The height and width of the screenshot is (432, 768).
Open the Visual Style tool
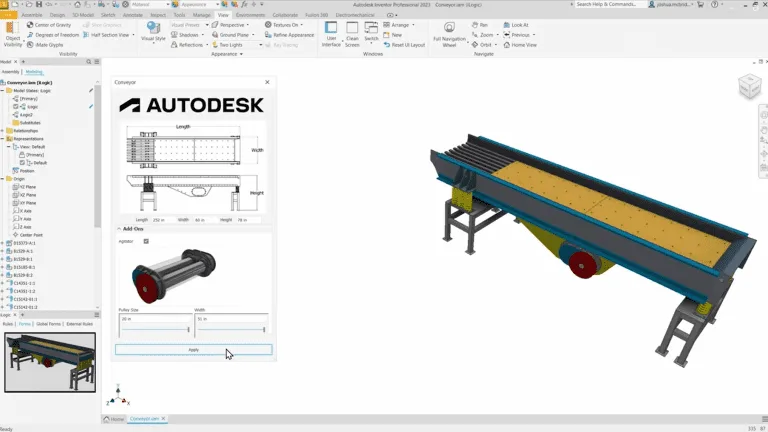pyautogui.click(x=152, y=31)
